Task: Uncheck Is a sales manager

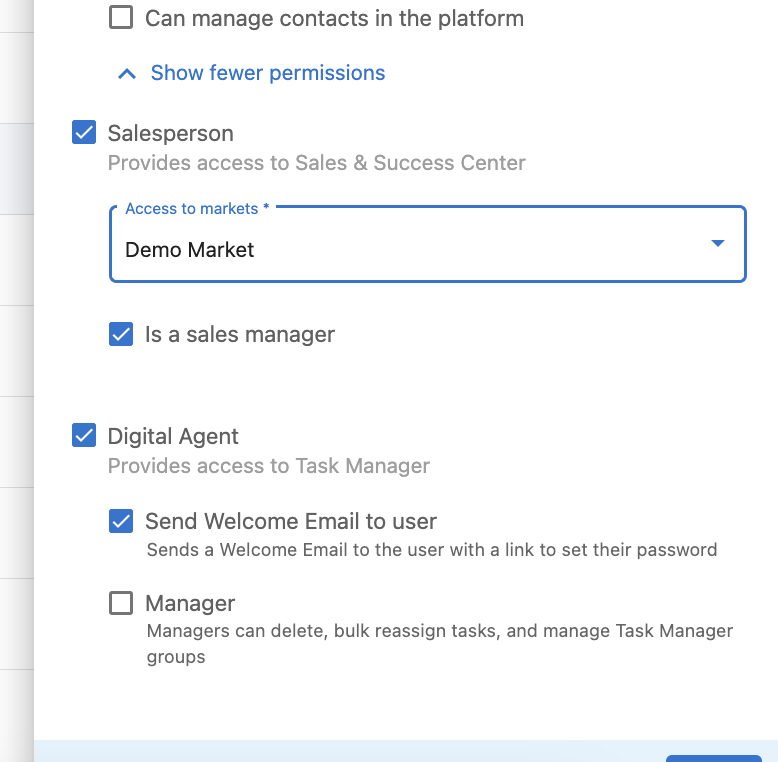Action: pyautogui.click(x=121, y=334)
